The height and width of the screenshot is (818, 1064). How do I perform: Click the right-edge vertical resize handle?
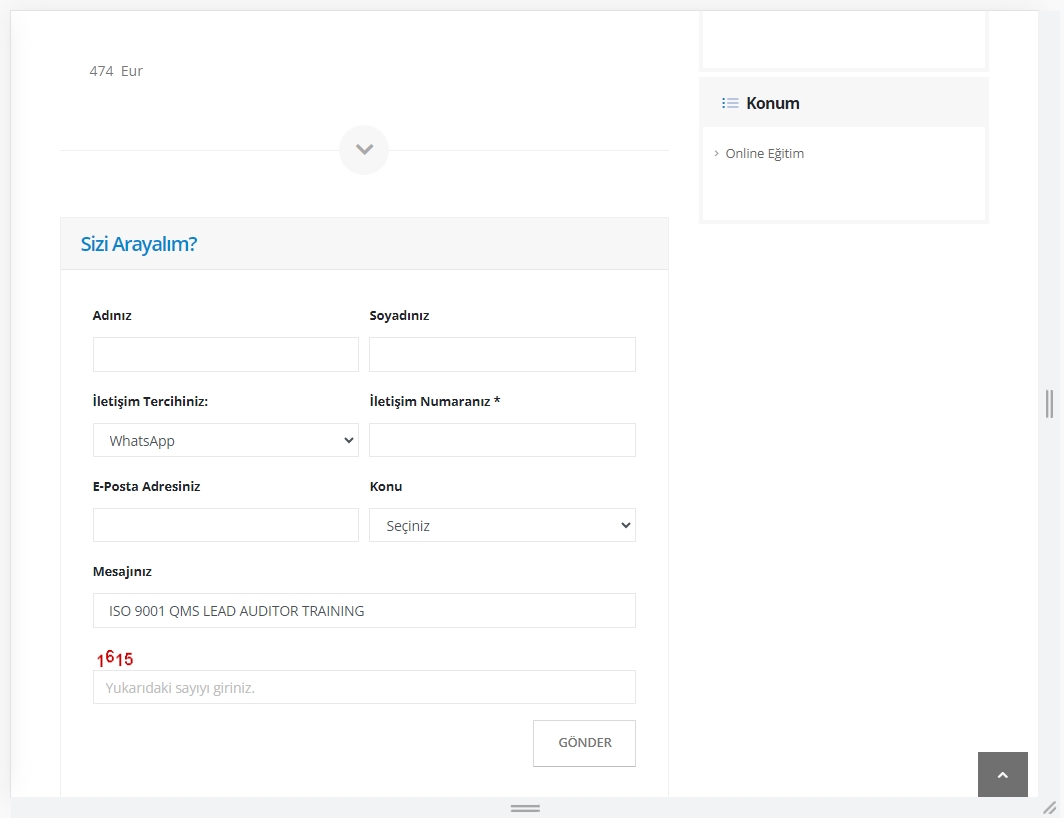(1049, 404)
